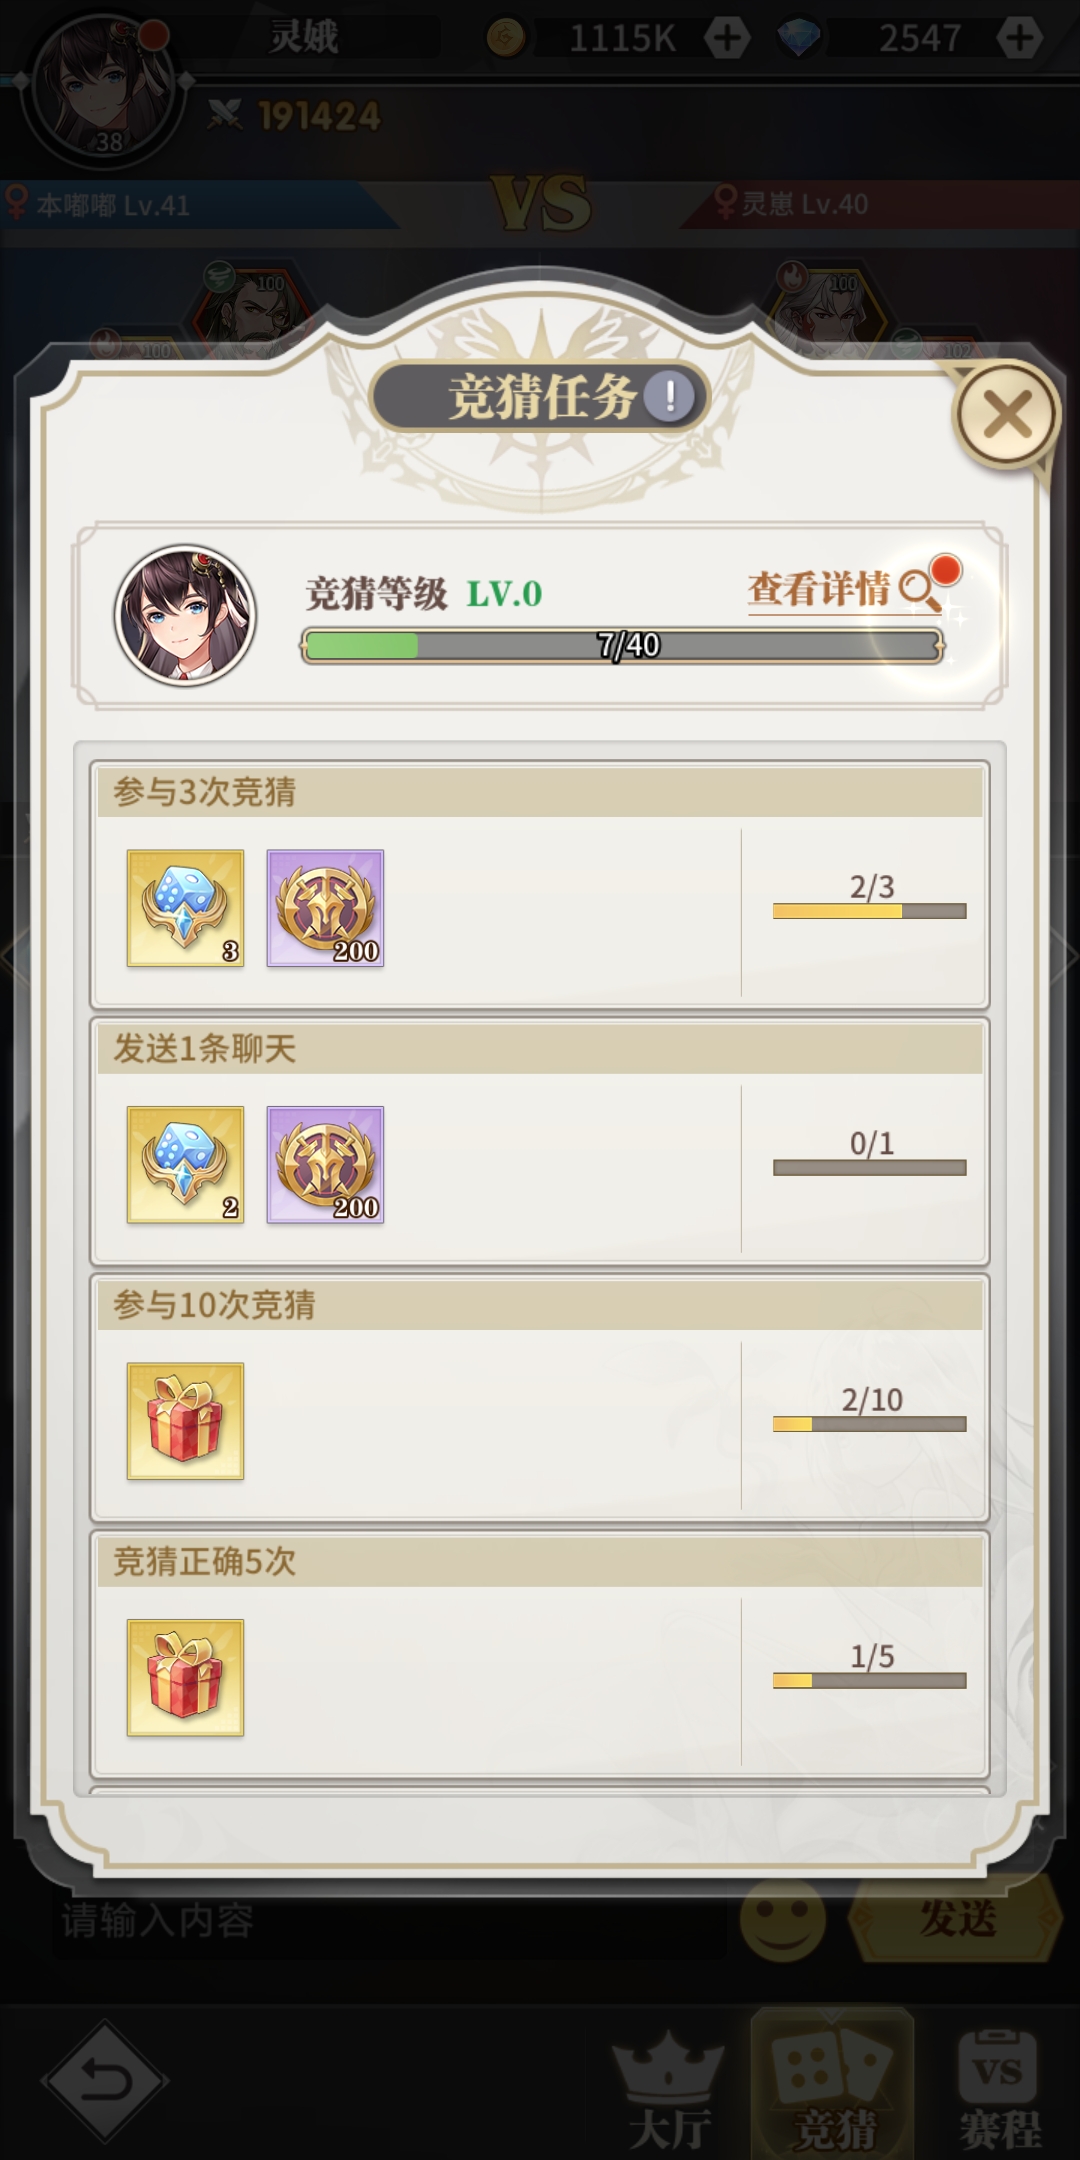The image size is (1080, 2160).
Task: Tap the dice reward in 发送1条聊天
Action: (185, 1164)
